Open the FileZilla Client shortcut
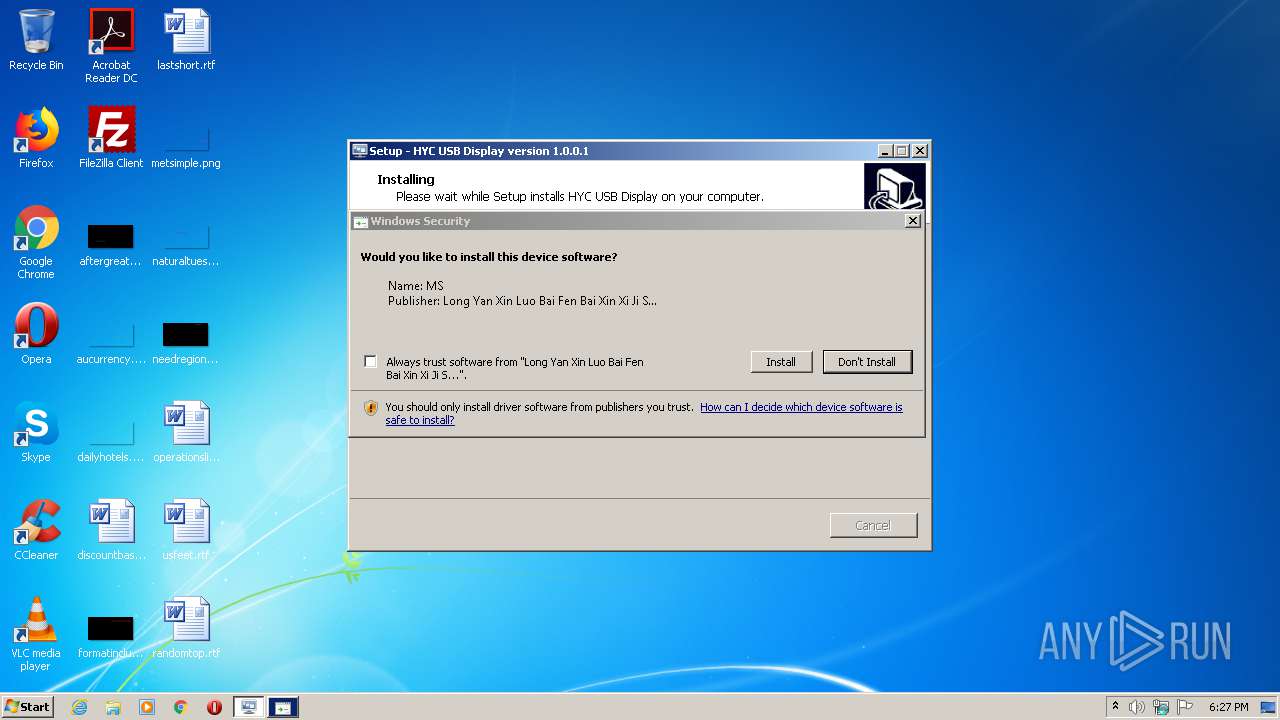This screenshot has width=1280, height=720. [x=111, y=138]
